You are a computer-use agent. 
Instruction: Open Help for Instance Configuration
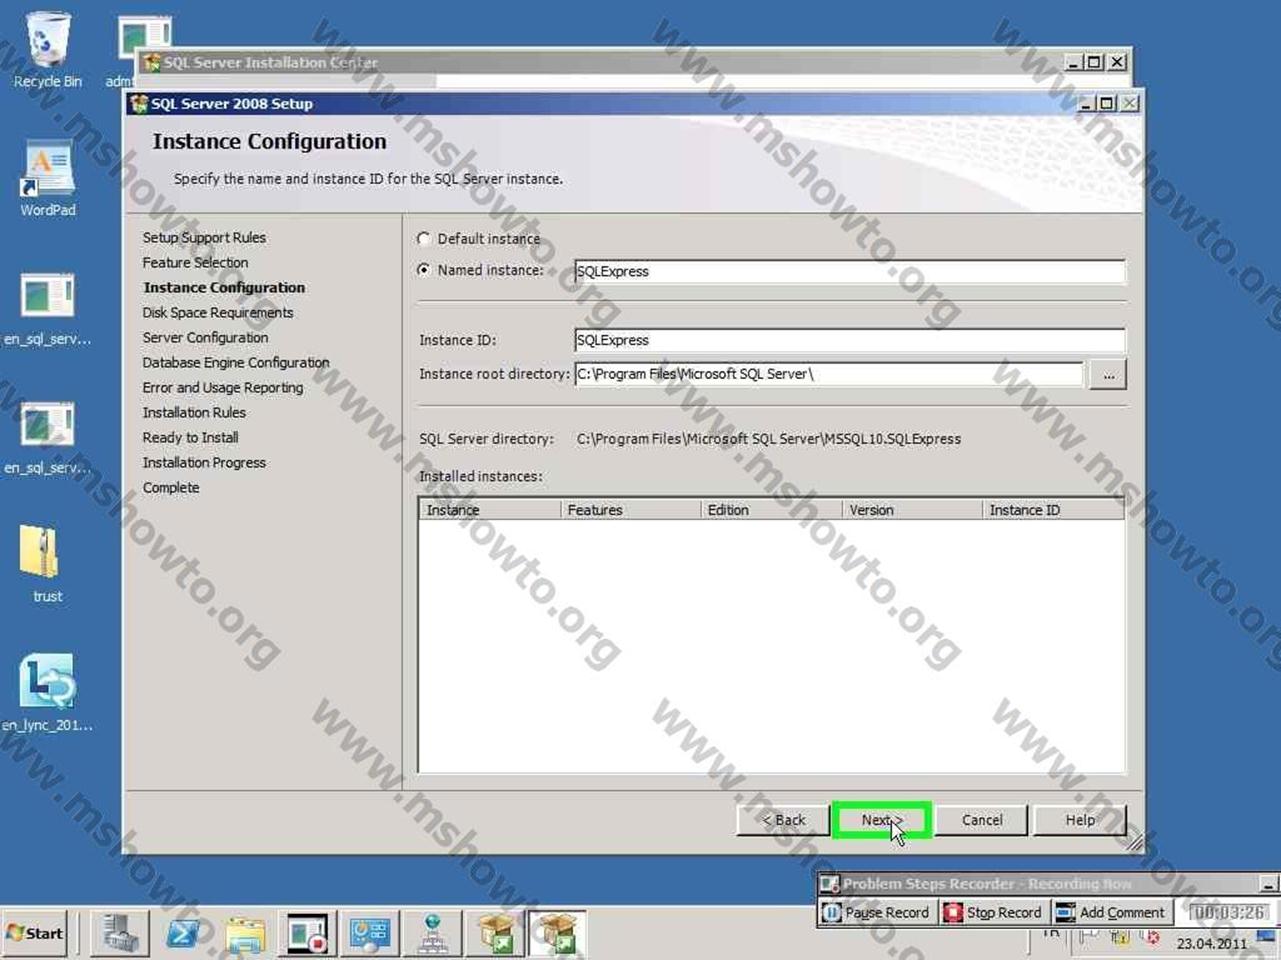pos(1080,820)
